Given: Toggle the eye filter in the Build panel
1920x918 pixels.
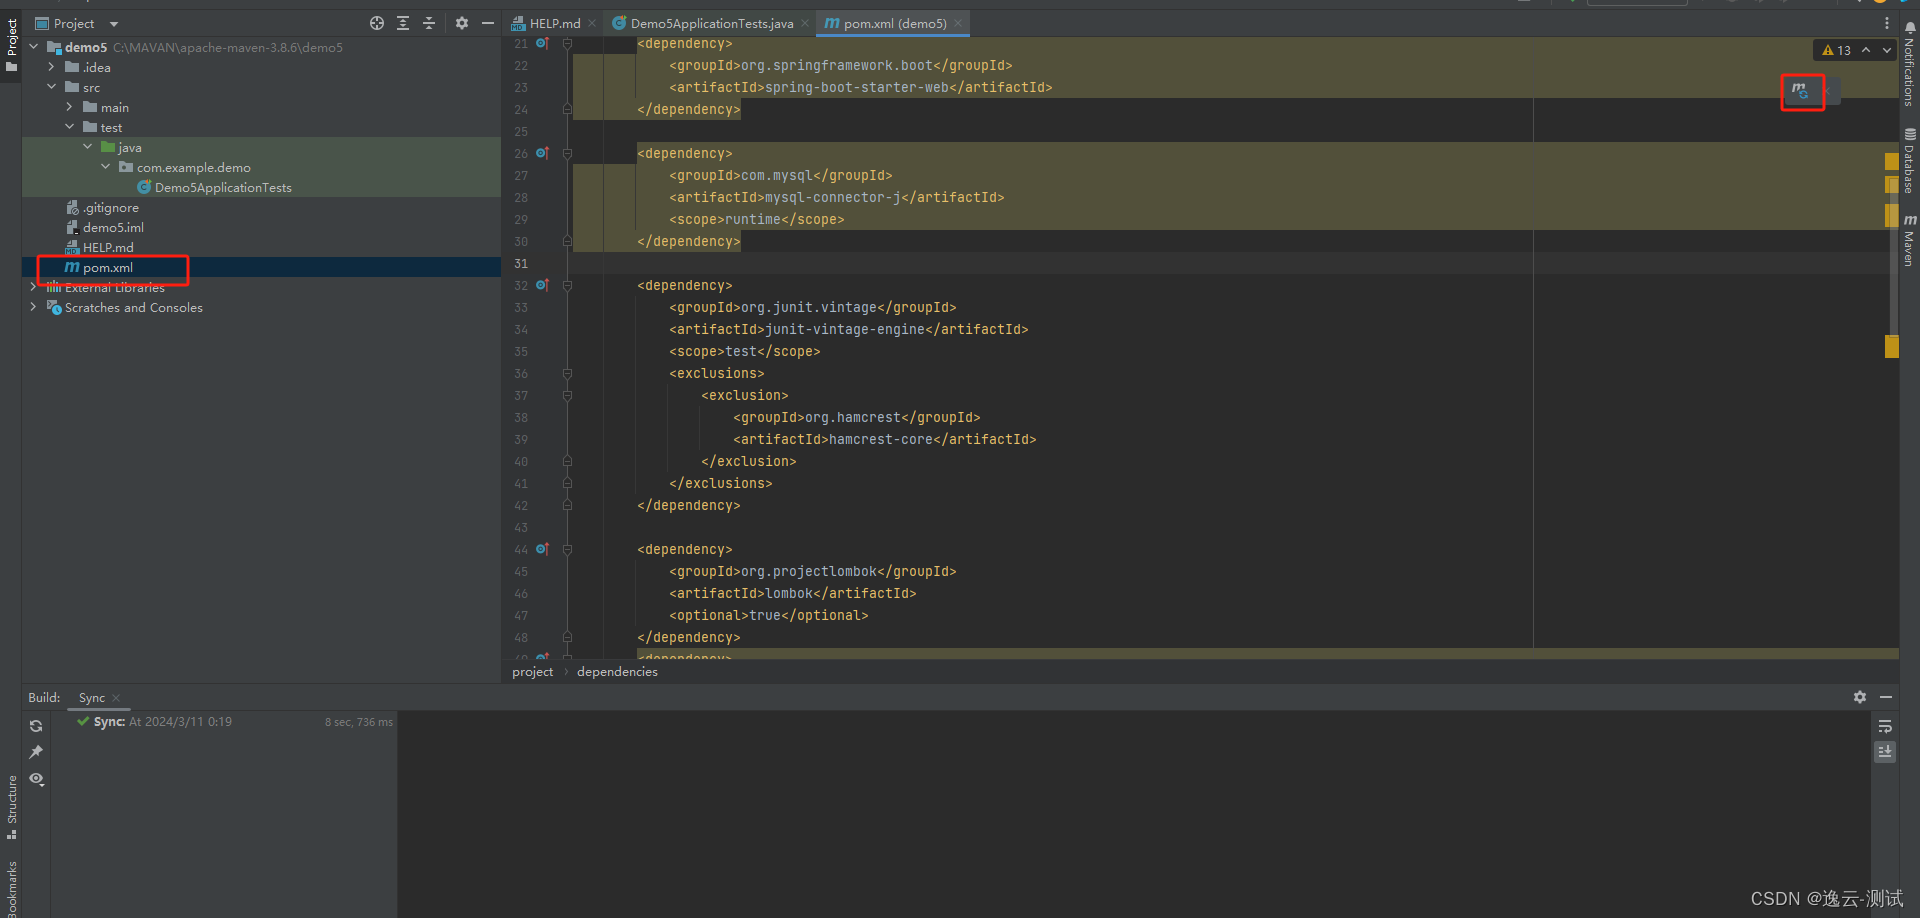Looking at the screenshot, I should pyautogui.click(x=36, y=779).
